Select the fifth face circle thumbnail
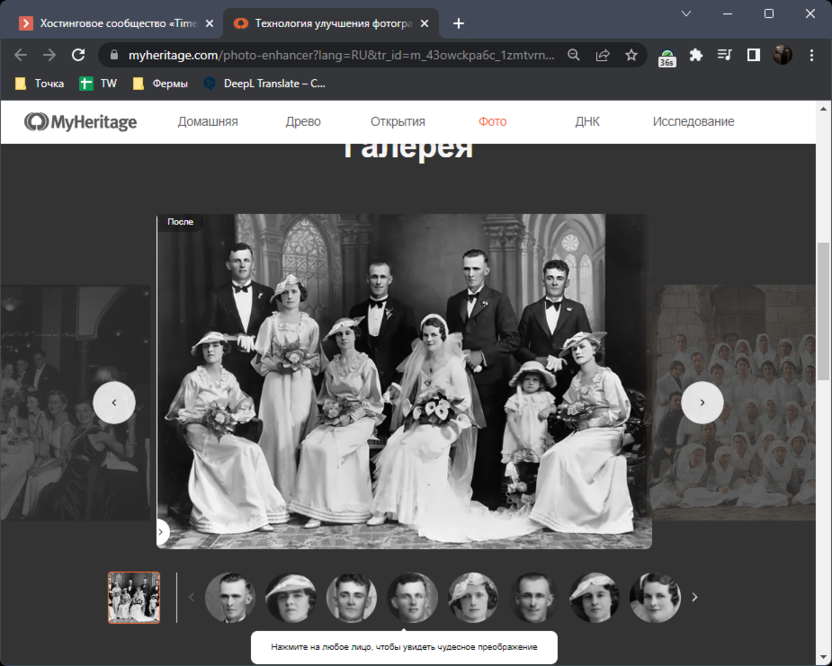 pyautogui.click(x=473, y=598)
